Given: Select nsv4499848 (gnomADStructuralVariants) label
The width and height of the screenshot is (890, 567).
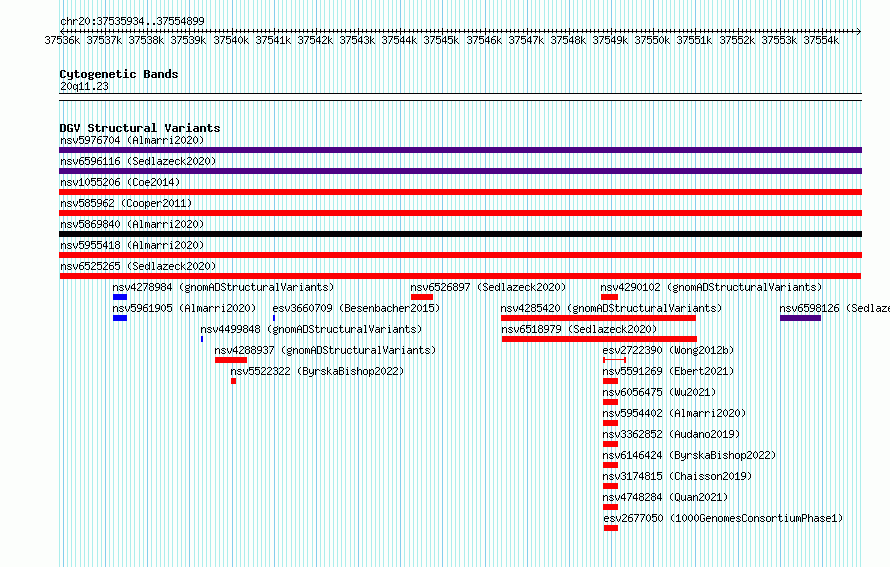Looking at the screenshot, I should click(311, 329).
